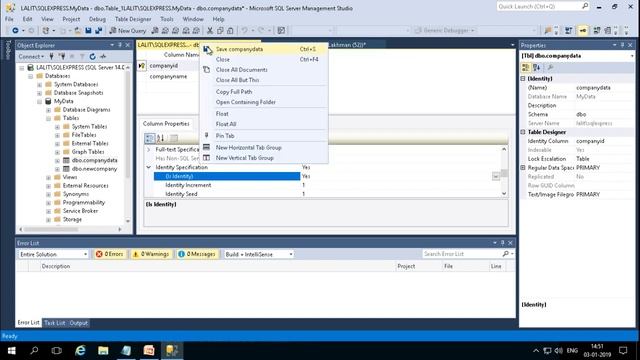Click the Set Primary Key icon in the toolbar

pyautogui.click(x=583, y=31)
